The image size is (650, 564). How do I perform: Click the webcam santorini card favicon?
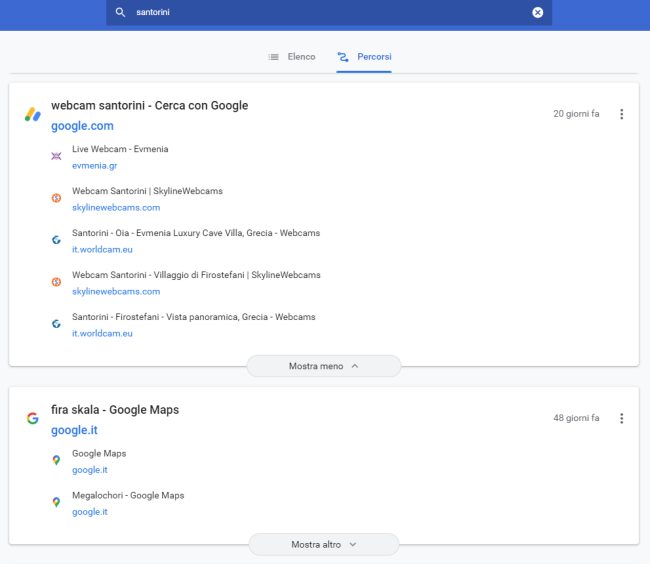(x=33, y=114)
